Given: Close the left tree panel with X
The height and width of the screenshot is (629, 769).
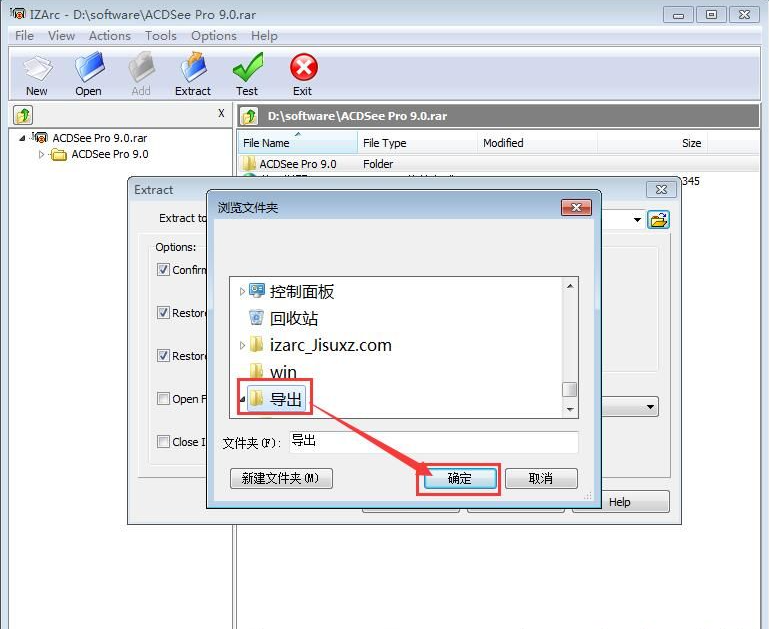Looking at the screenshot, I should point(221,113).
